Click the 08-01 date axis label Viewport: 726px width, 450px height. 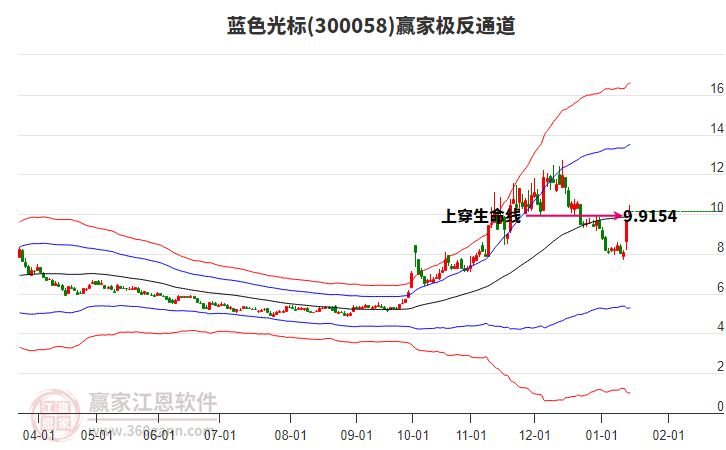click(290, 435)
